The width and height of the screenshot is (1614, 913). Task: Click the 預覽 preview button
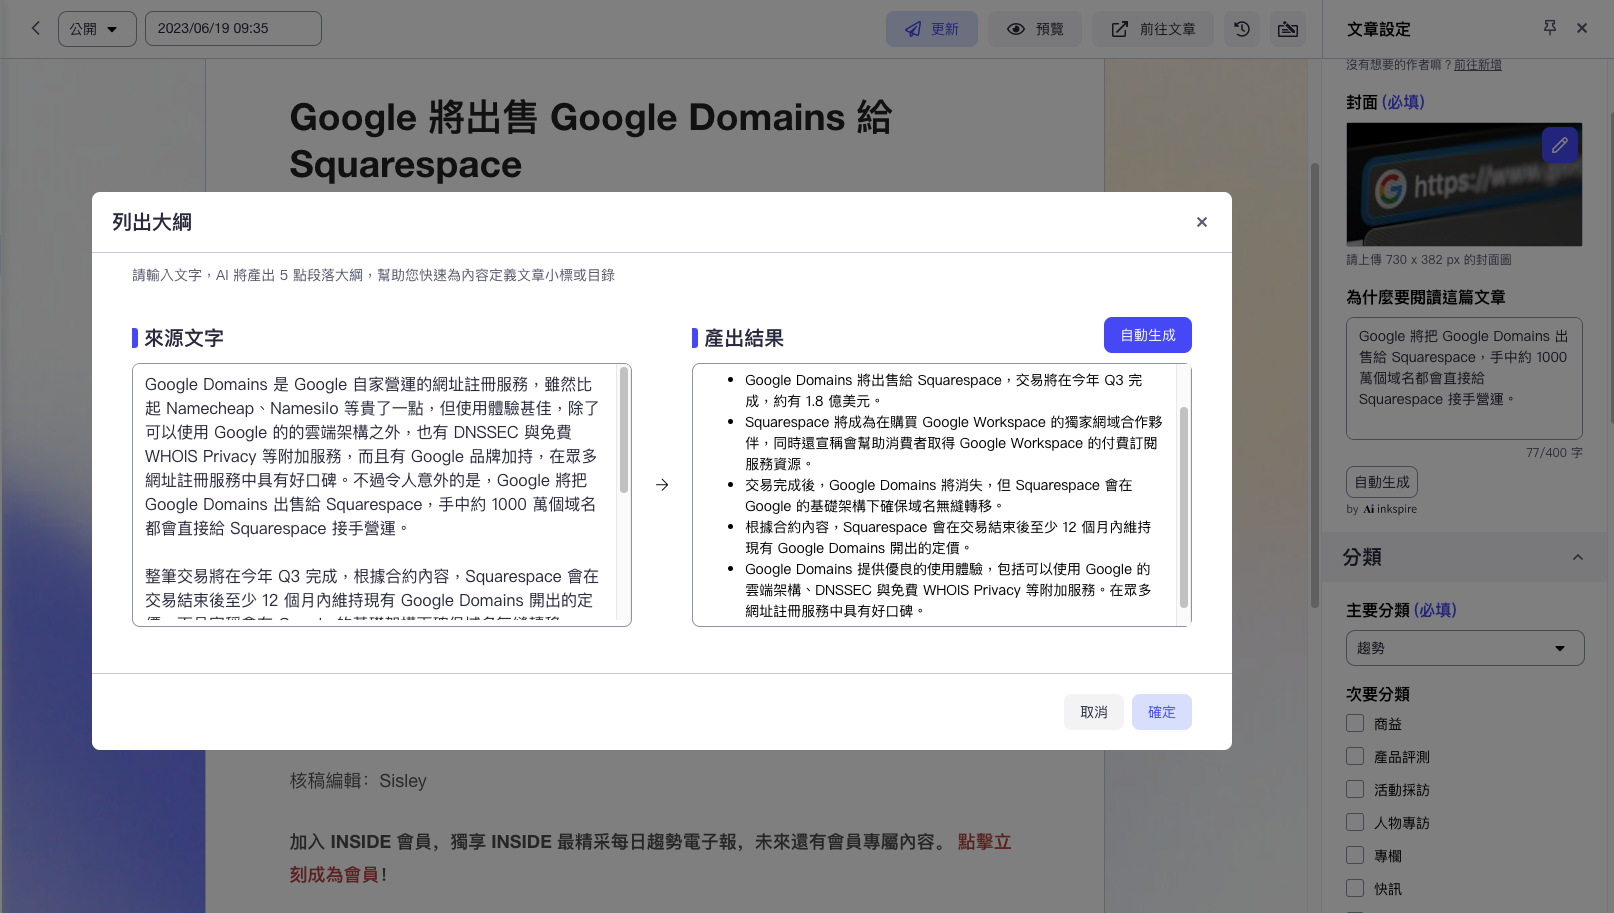pyautogui.click(x=1037, y=29)
